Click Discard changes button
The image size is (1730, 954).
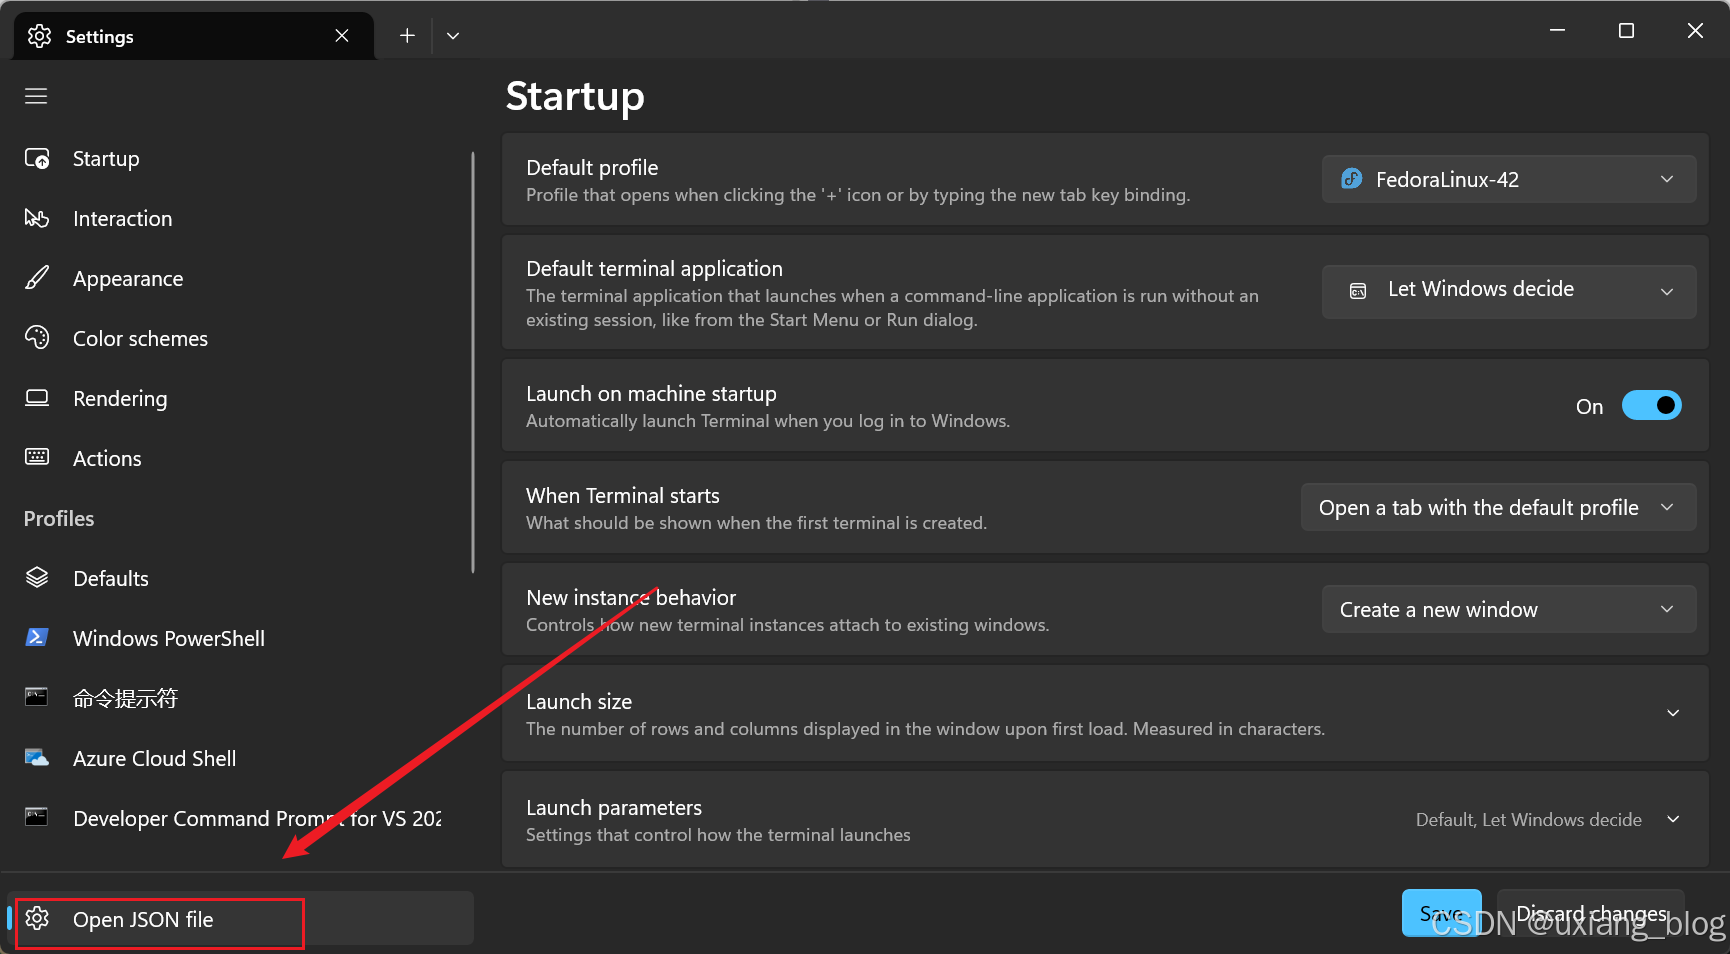[1591, 913]
